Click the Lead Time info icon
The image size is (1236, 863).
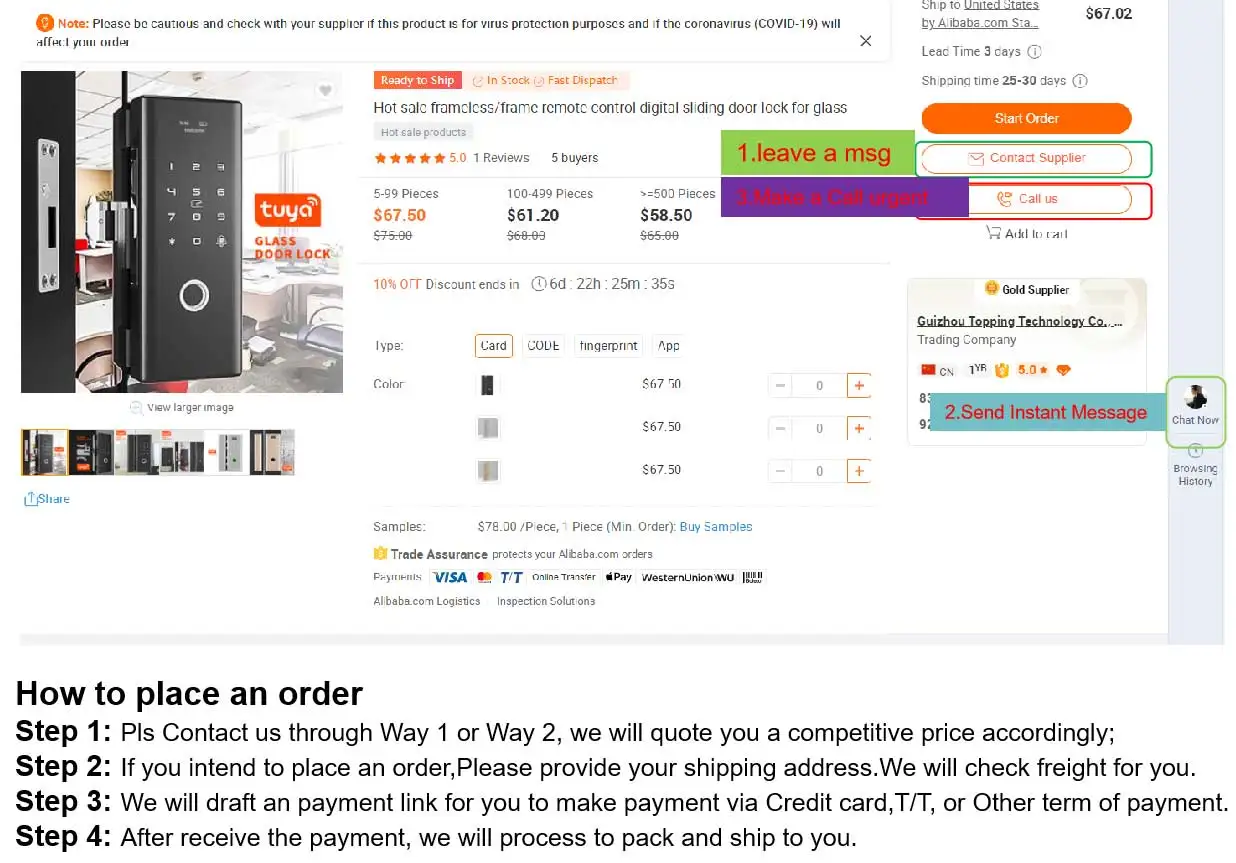pos(1034,52)
